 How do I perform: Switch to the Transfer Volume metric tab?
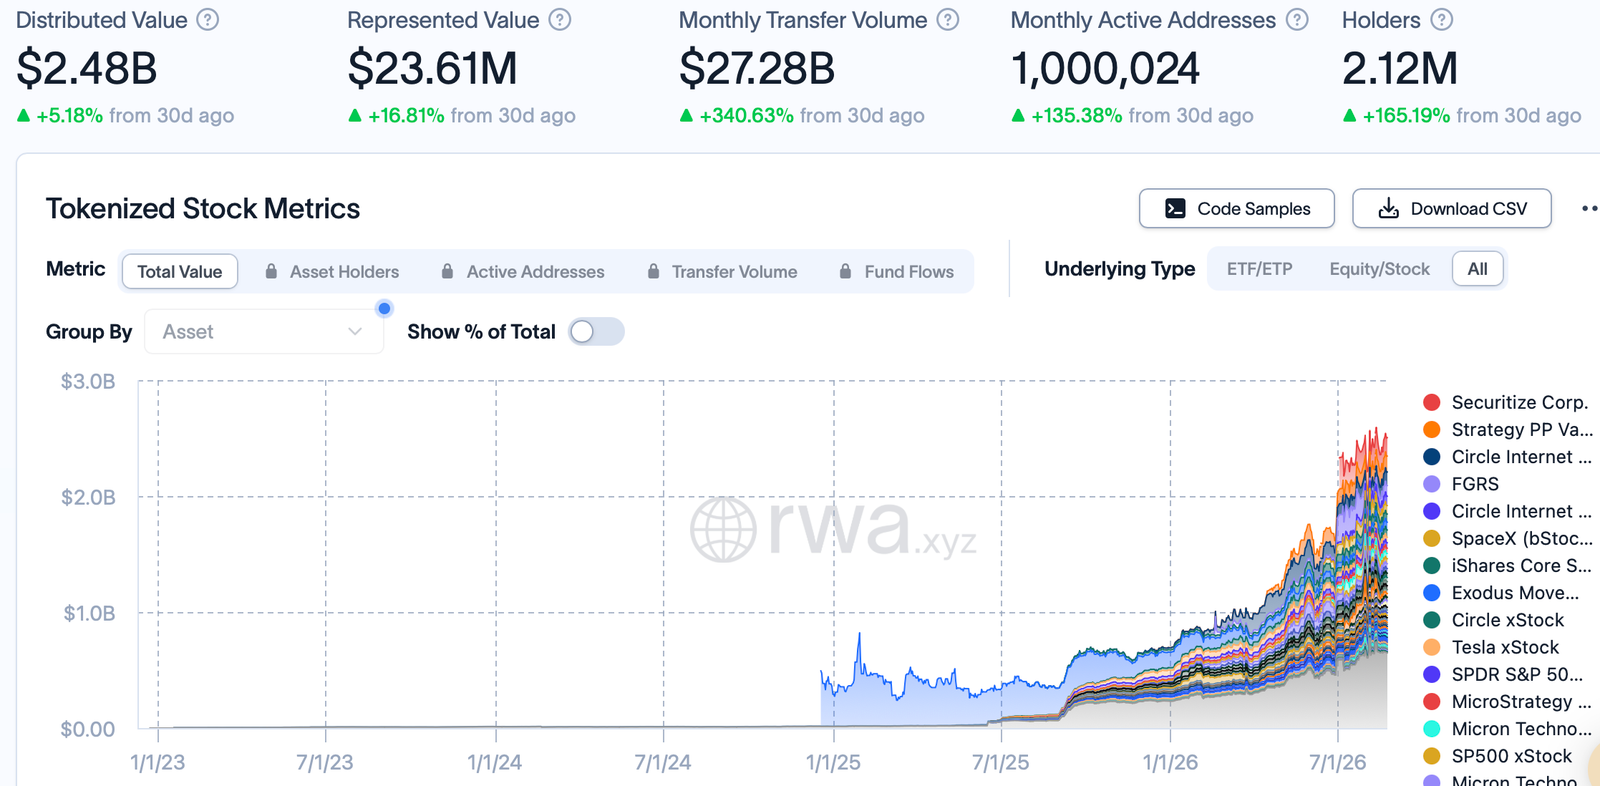tap(722, 271)
